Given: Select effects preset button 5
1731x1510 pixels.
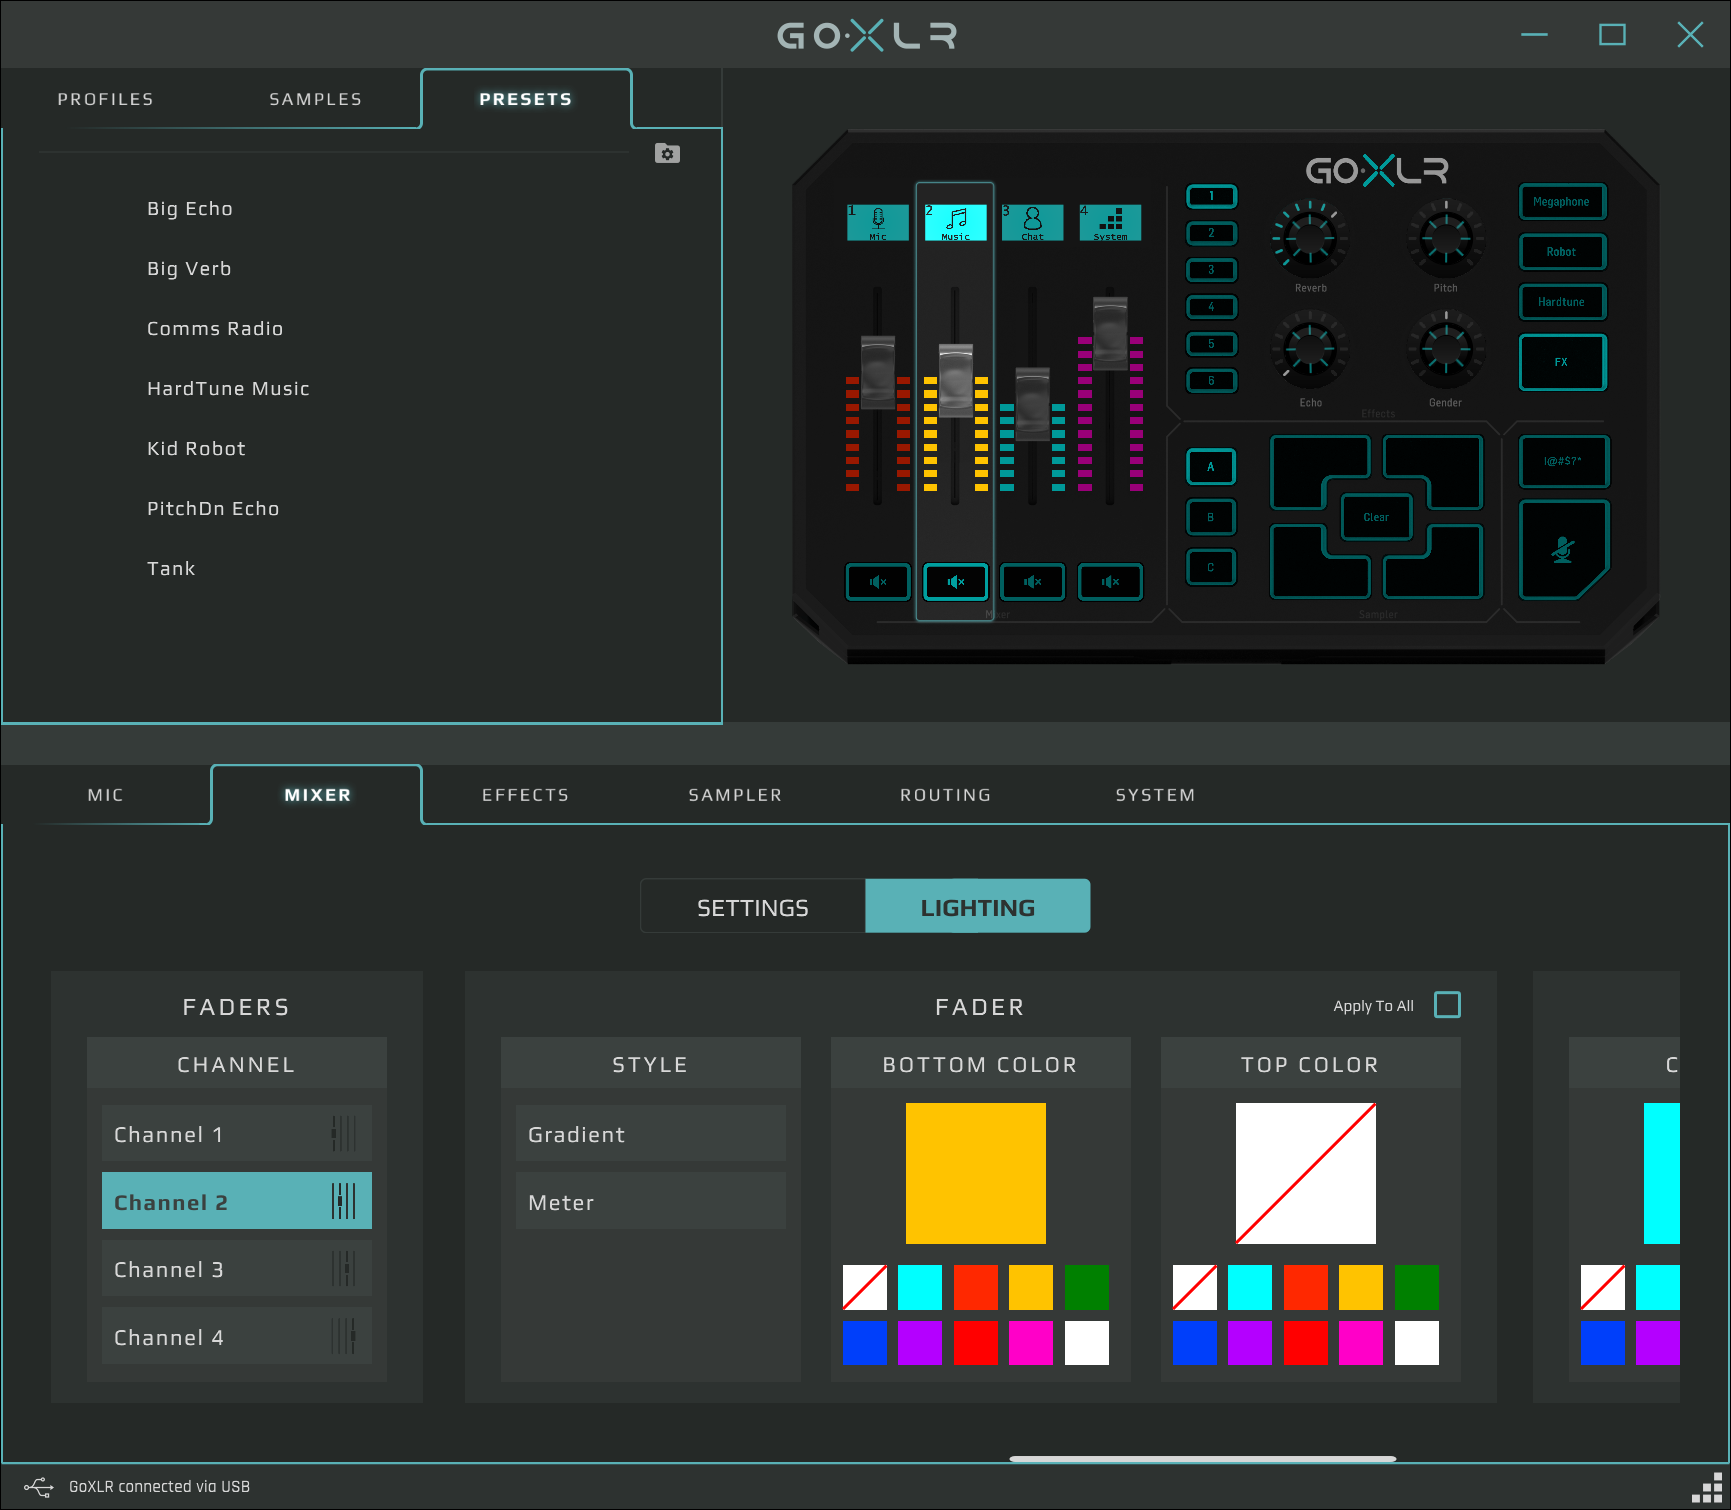Looking at the screenshot, I should [1211, 344].
